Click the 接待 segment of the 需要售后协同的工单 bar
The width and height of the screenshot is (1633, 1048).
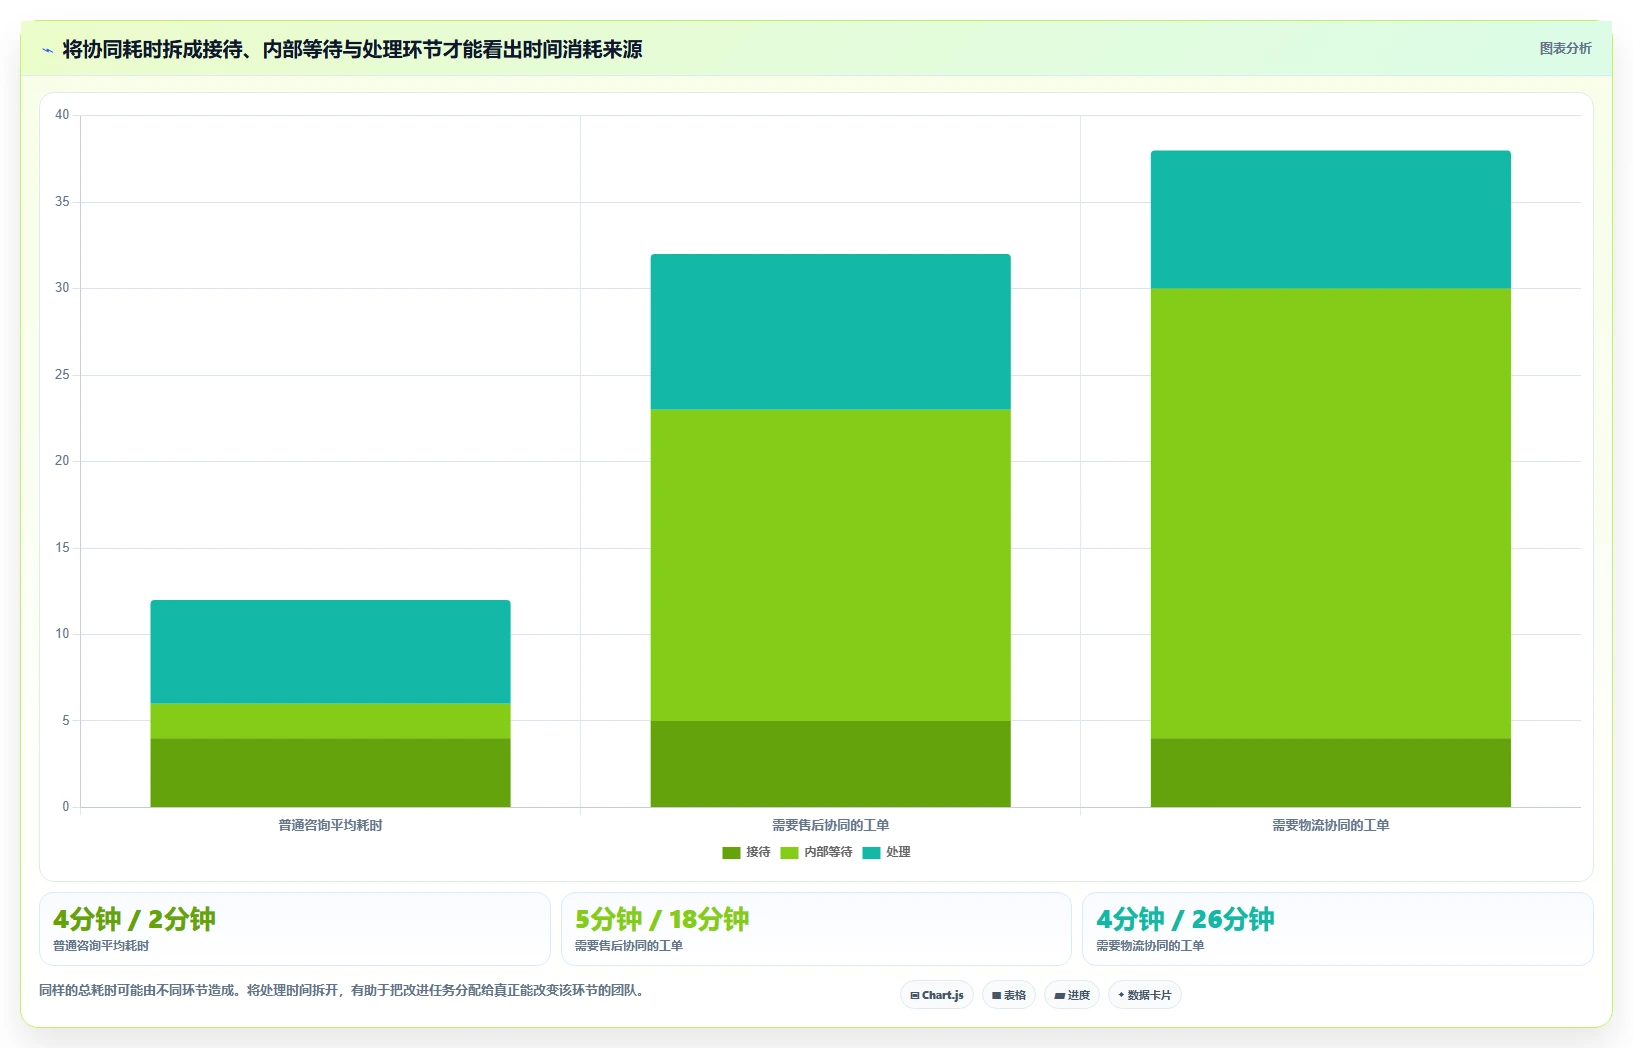click(830, 764)
